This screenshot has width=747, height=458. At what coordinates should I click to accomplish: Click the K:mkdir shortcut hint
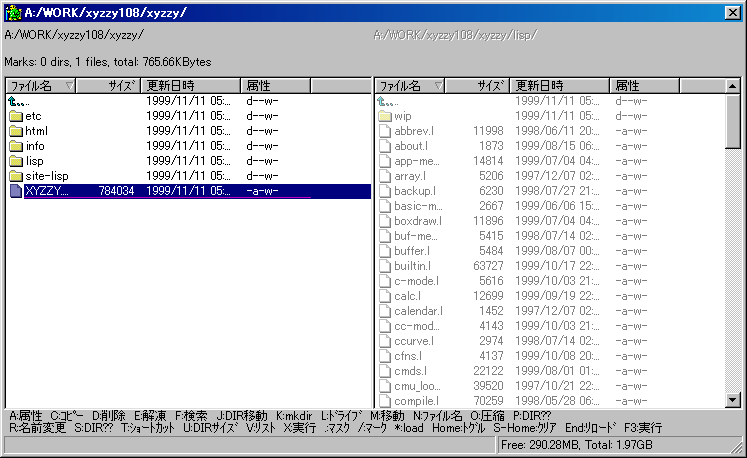(x=294, y=416)
